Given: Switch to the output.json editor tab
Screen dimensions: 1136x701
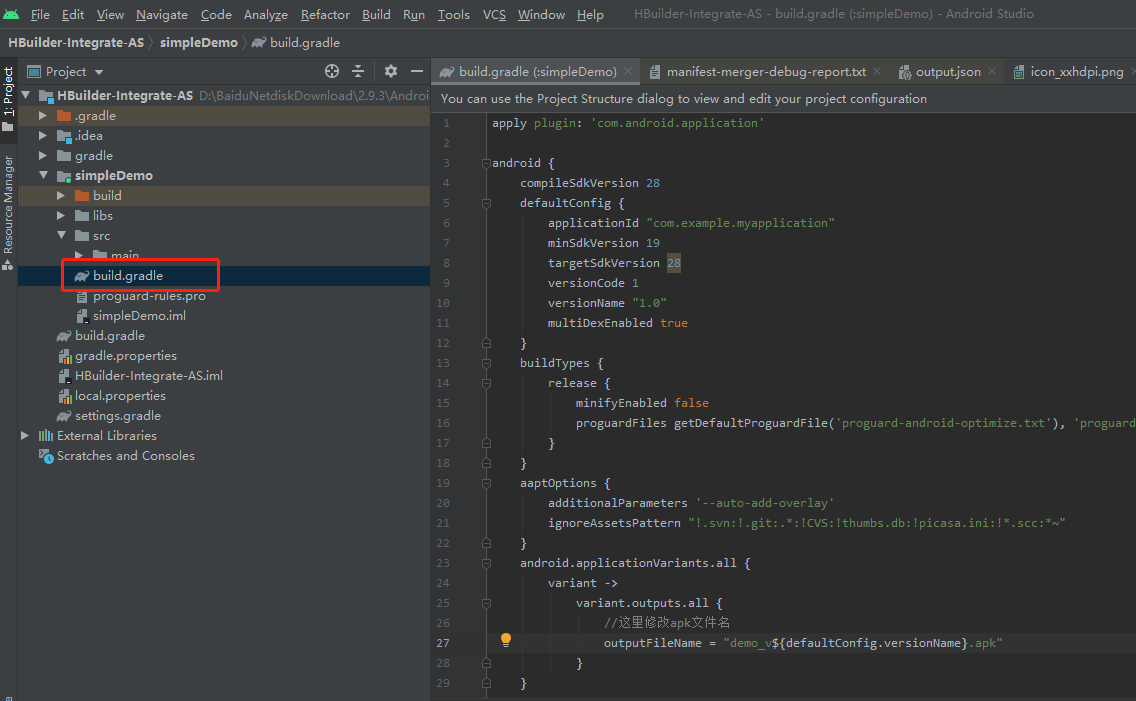Looking at the screenshot, I should tap(947, 71).
